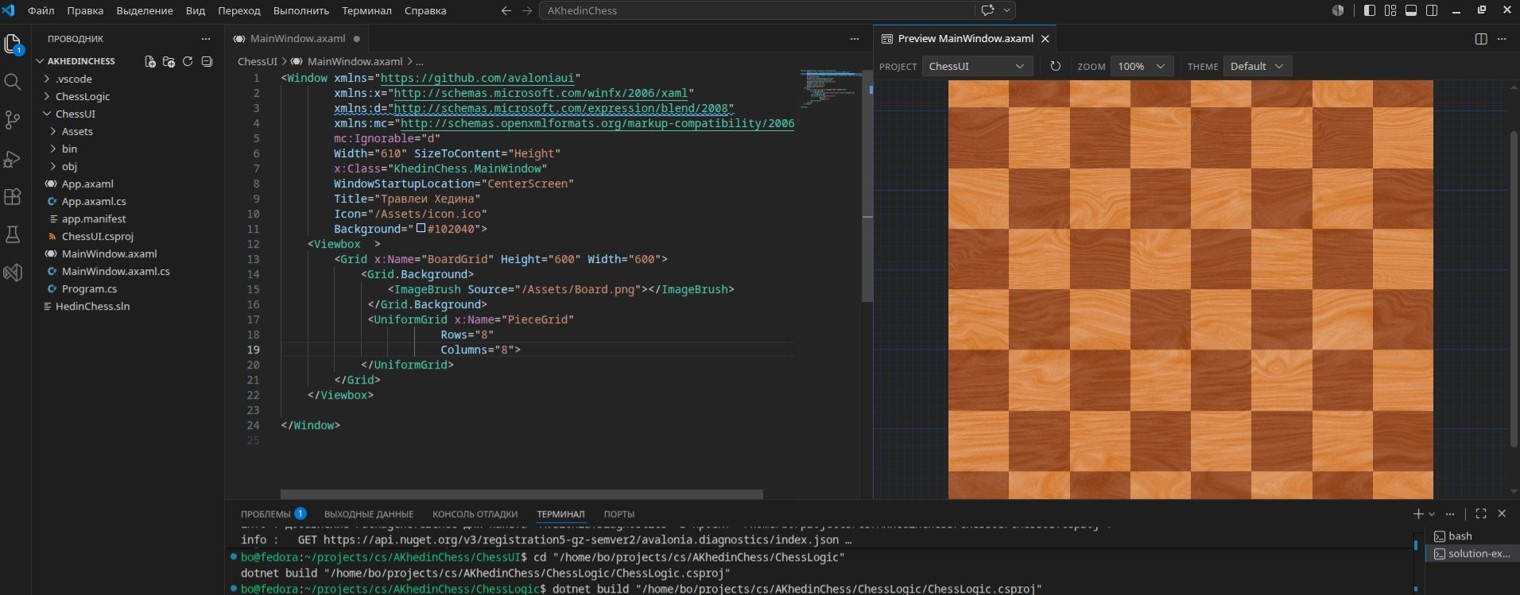Switch to the КОНСОЛЬ ОТЛАДКИ panel tab
1520x595 pixels.
point(475,514)
